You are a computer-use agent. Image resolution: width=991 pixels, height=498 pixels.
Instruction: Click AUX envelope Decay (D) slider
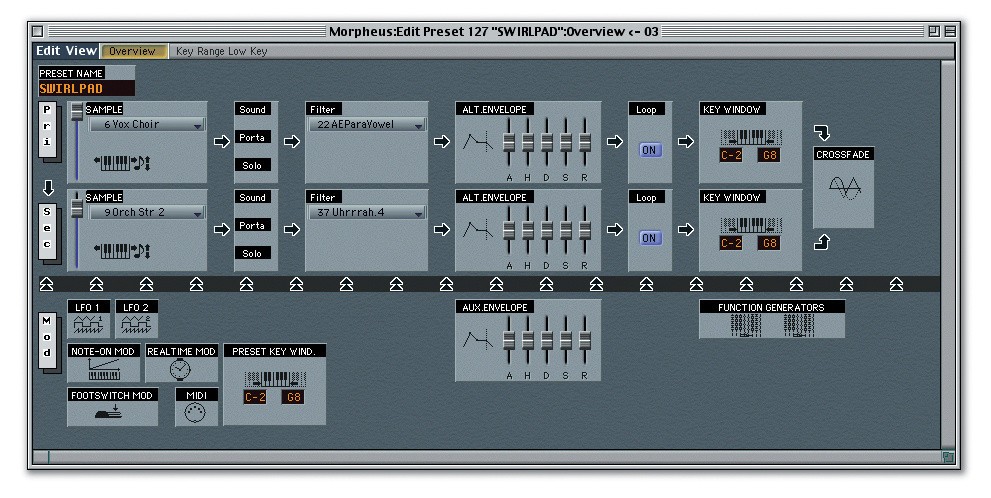(x=547, y=342)
